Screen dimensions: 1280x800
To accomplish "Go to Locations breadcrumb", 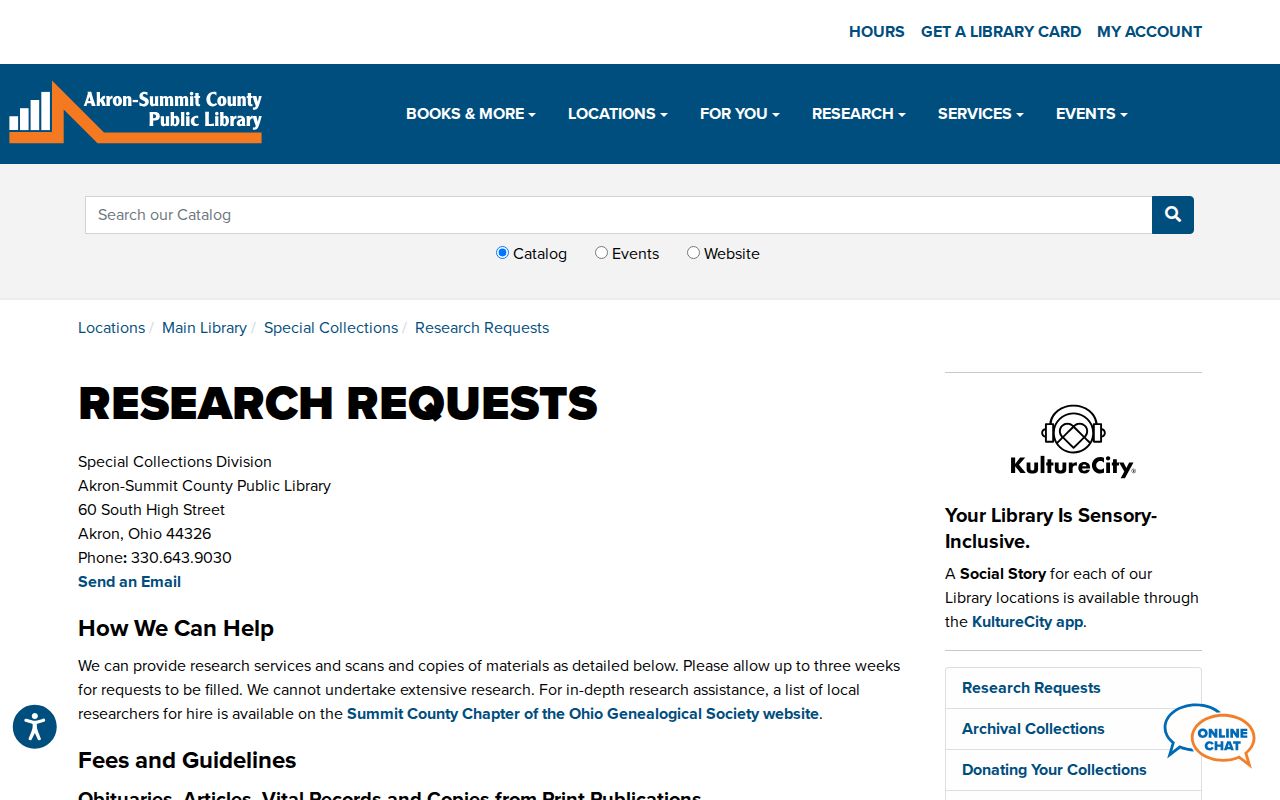I will [x=112, y=328].
